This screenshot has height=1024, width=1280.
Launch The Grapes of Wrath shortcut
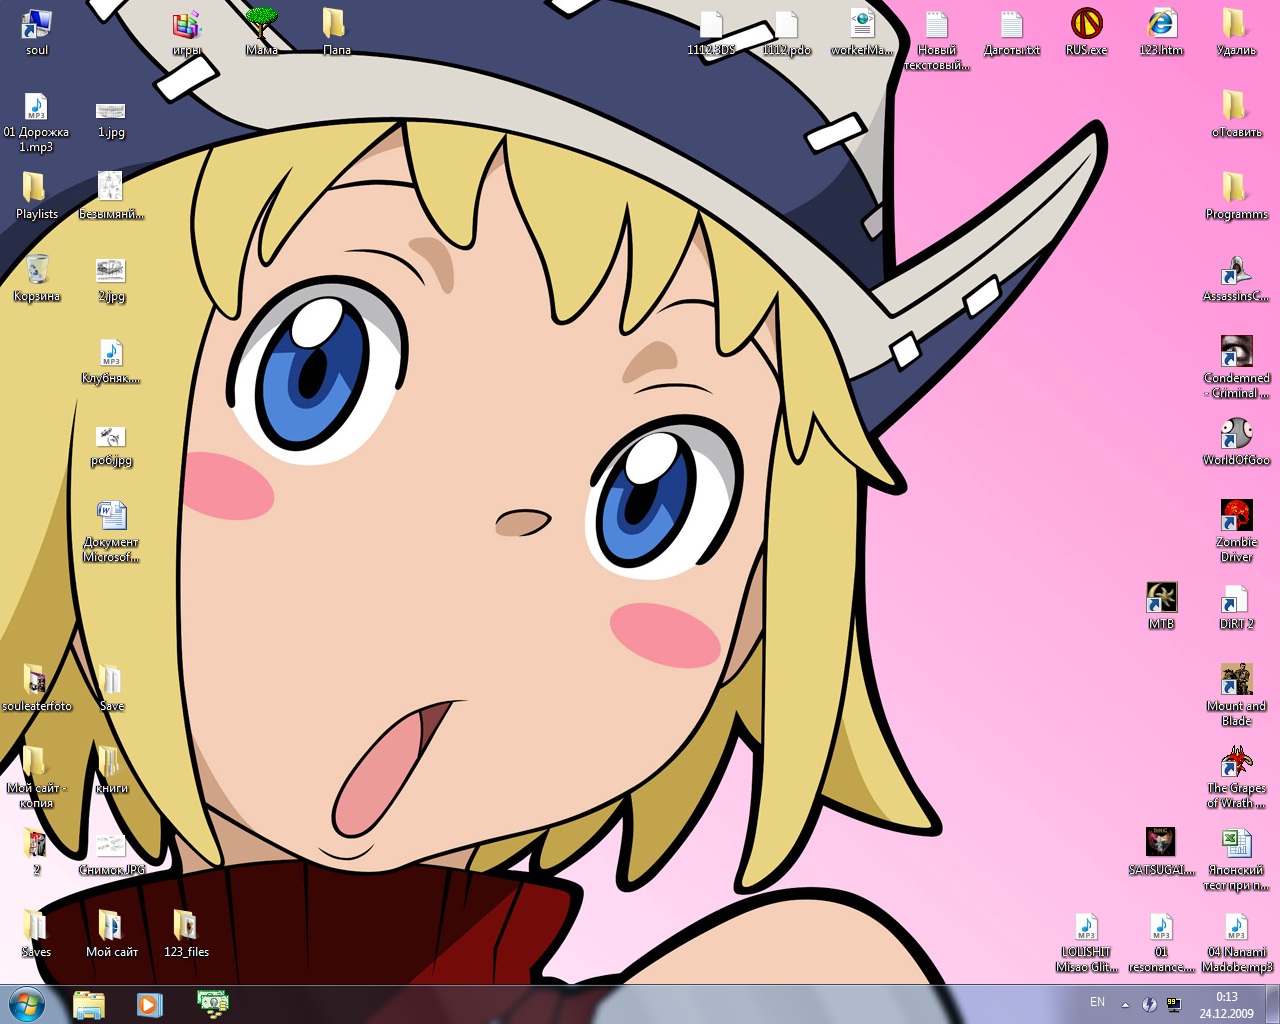pos(1236,777)
